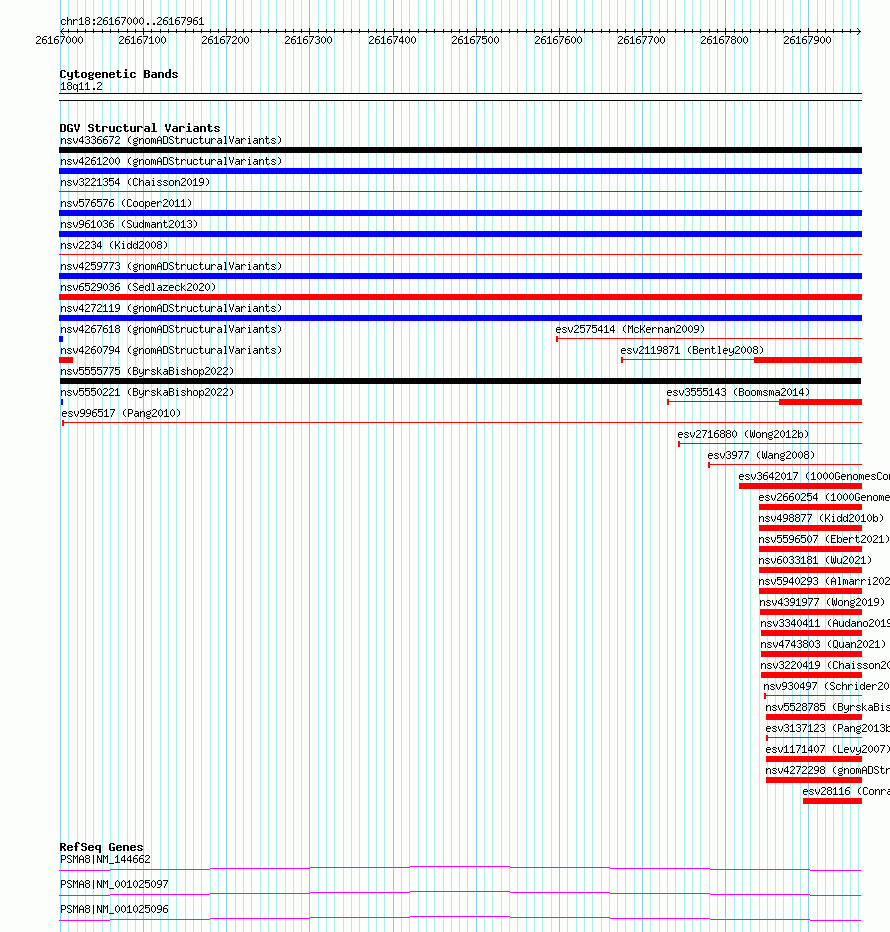This screenshot has height=932, width=890.
Task: Click the 18q11.2 band label
Action: [81, 87]
